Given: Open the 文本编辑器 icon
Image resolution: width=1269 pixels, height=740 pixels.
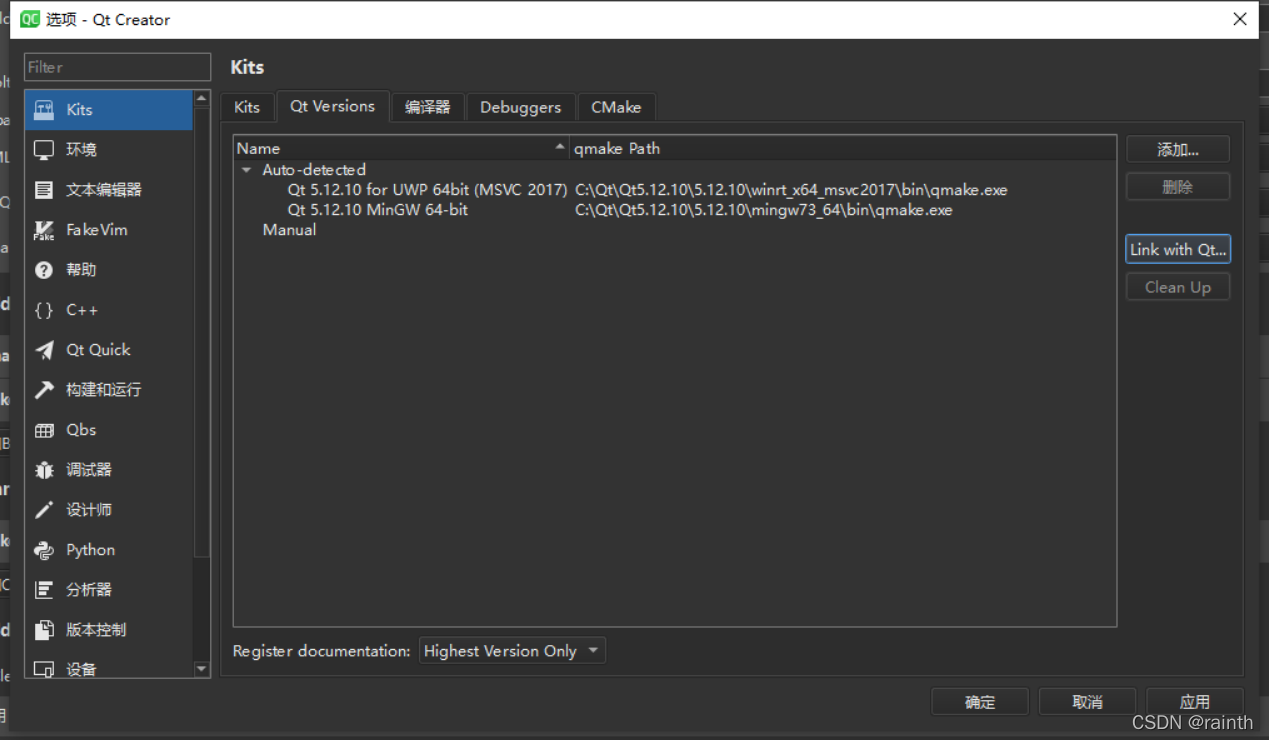Looking at the screenshot, I should coord(44,190).
